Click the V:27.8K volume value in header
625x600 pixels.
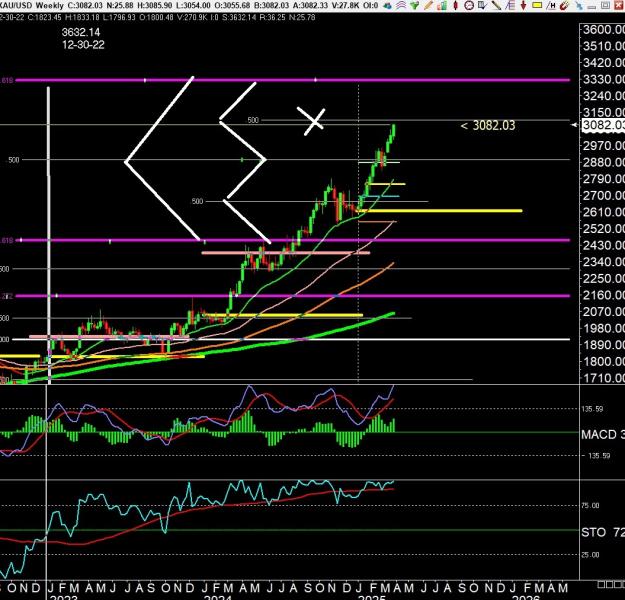pyautogui.click(x=345, y=6)
